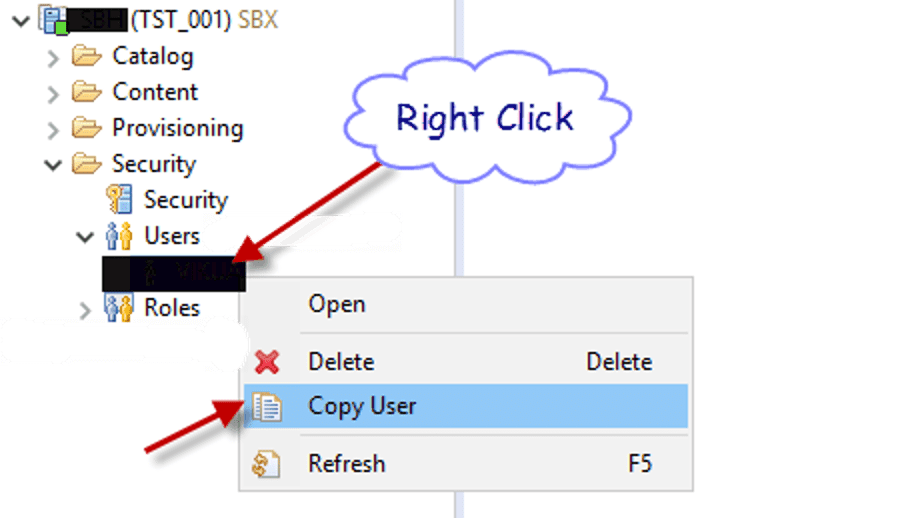The width and height of the screenshot is (904, 518).
Task: Collapse the Users node chevron
Action: click(85, 237)
